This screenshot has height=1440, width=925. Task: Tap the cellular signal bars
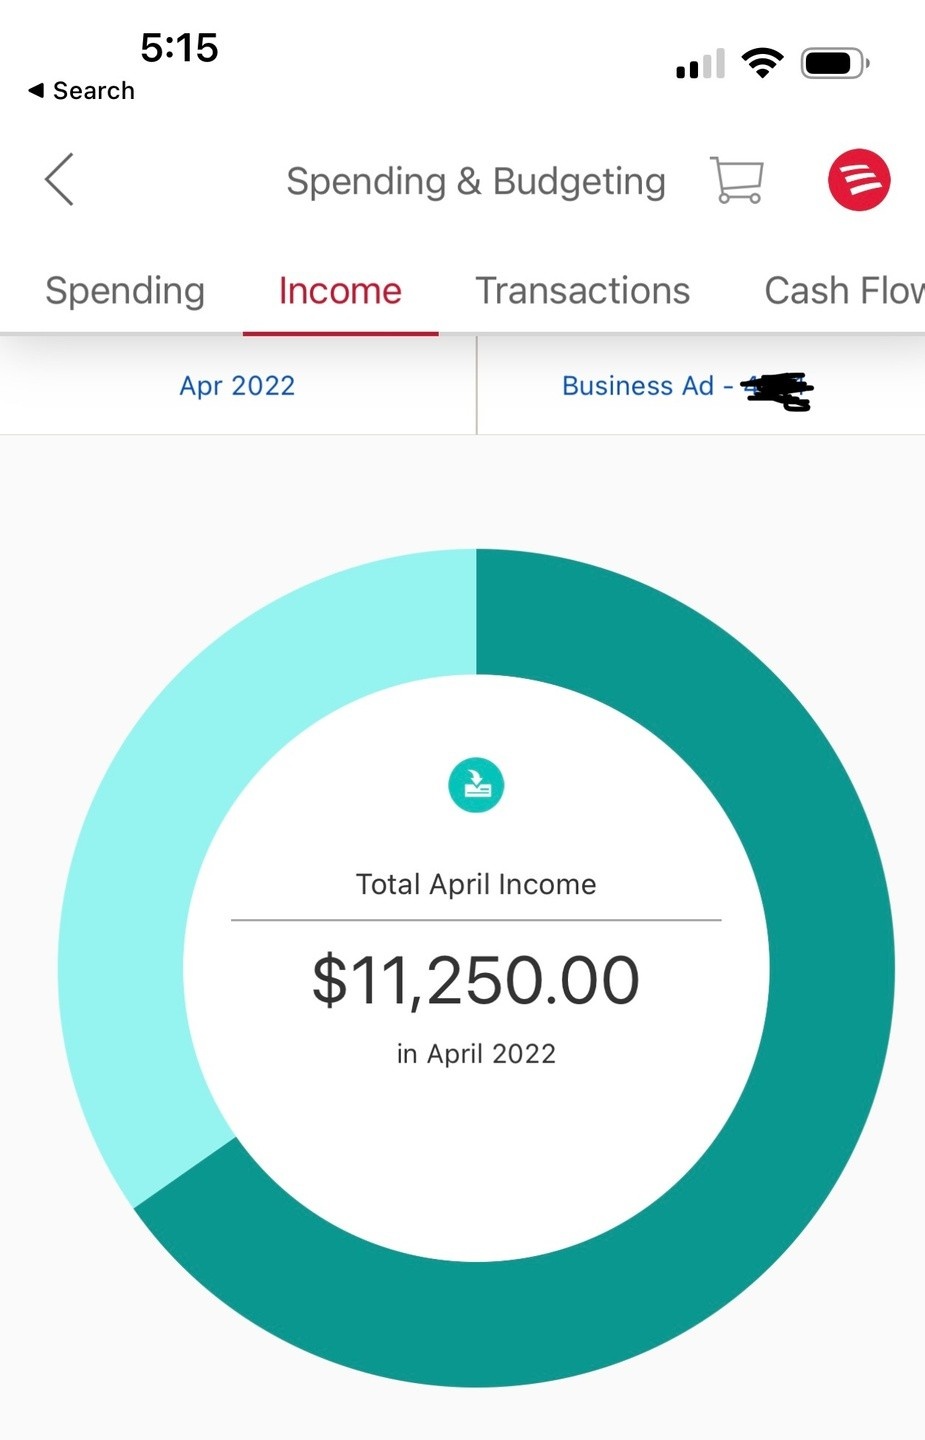click(x=700, y=65)
